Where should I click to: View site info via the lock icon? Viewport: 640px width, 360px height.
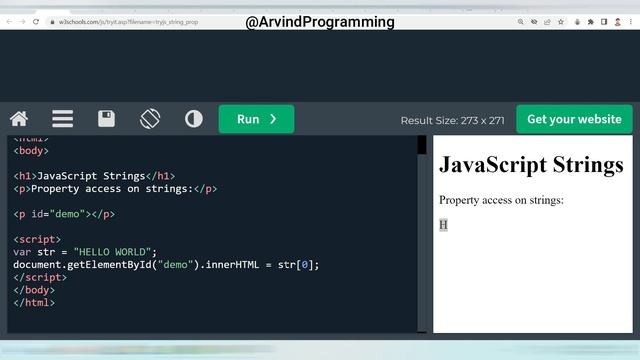pyautogui.click(x=52, y=22)
